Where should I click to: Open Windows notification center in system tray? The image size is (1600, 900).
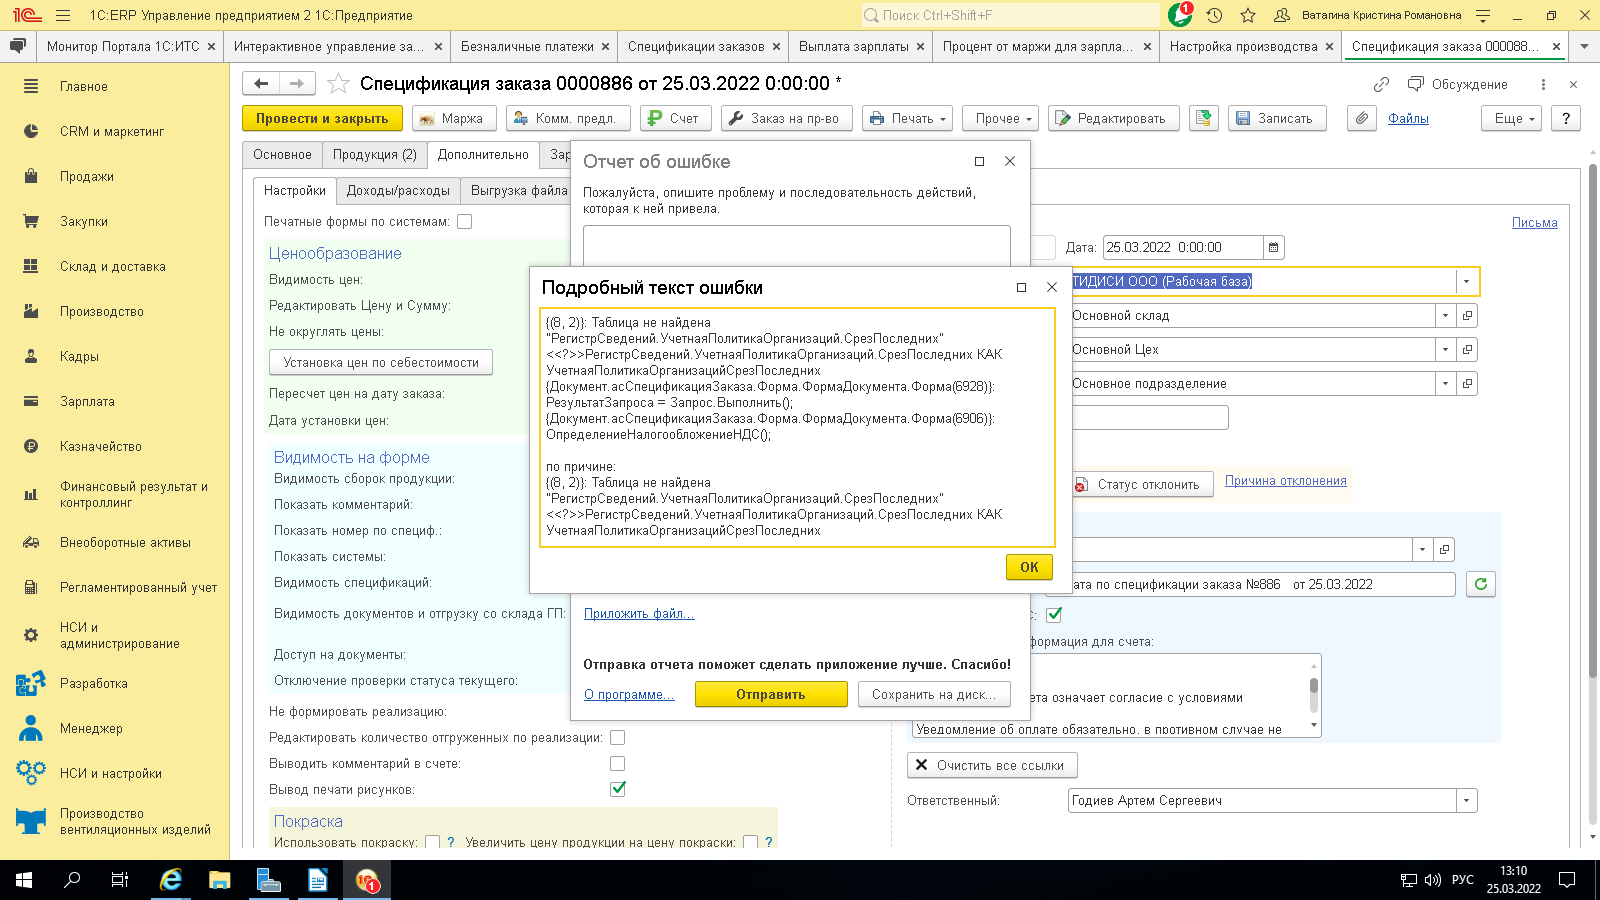pyautogui.click(x=1567, y=880)
